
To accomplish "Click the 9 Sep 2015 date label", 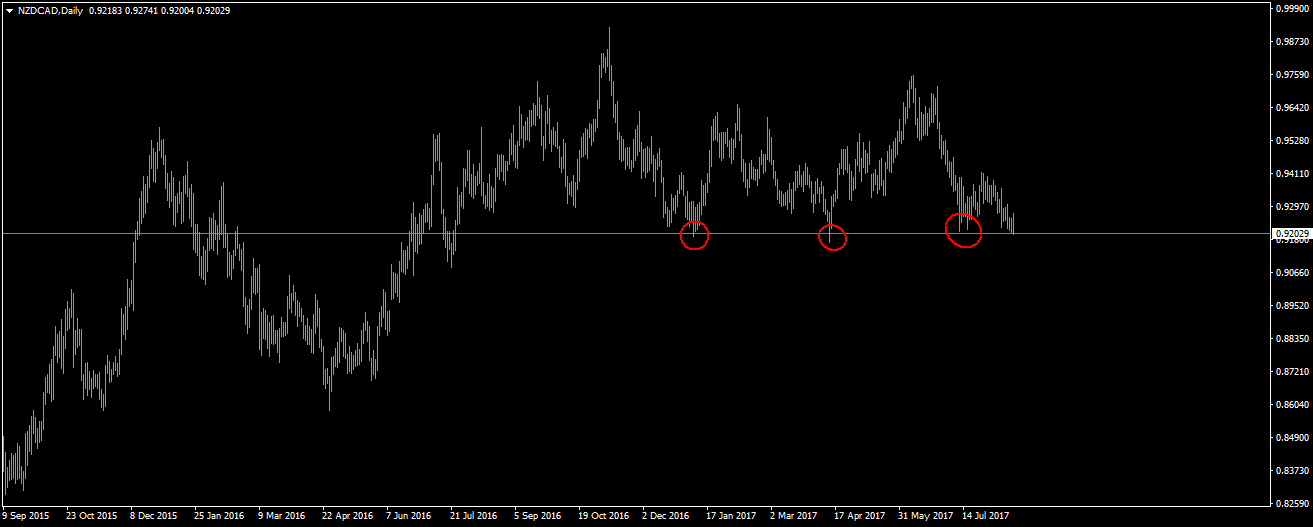I will (x=25, y=516).
